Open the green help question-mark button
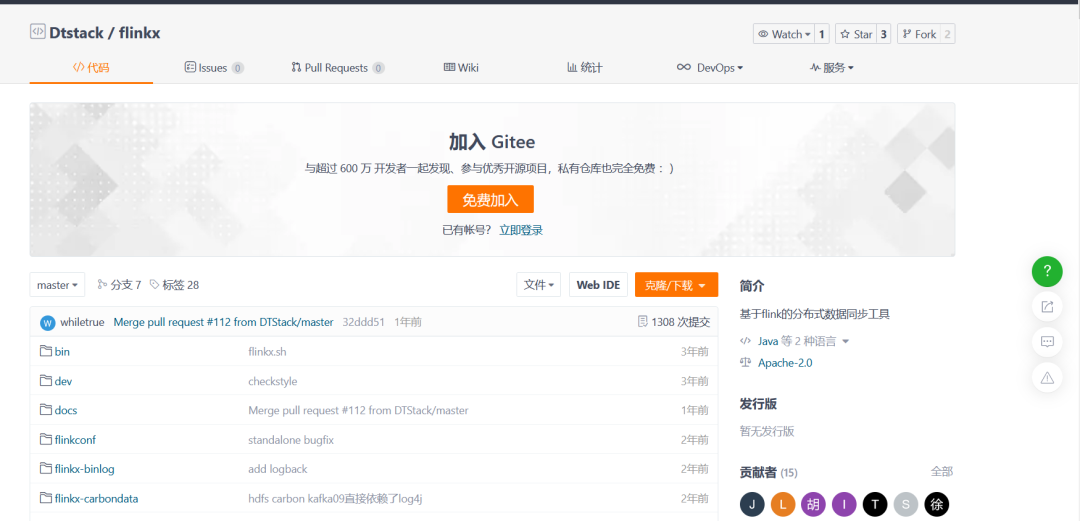1080x521 pixels. click(1047, 272)
